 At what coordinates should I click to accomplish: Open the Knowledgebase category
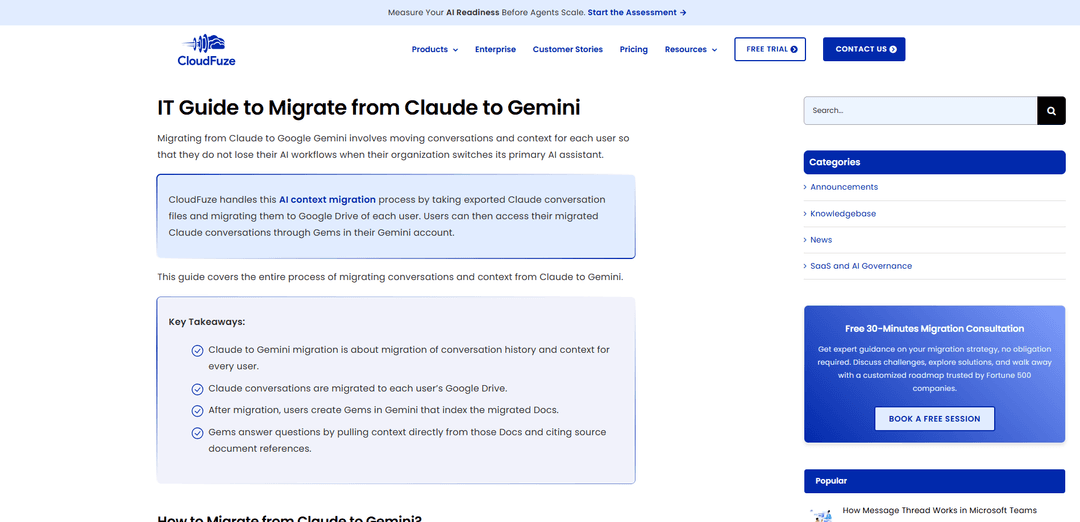coord(843,213)
